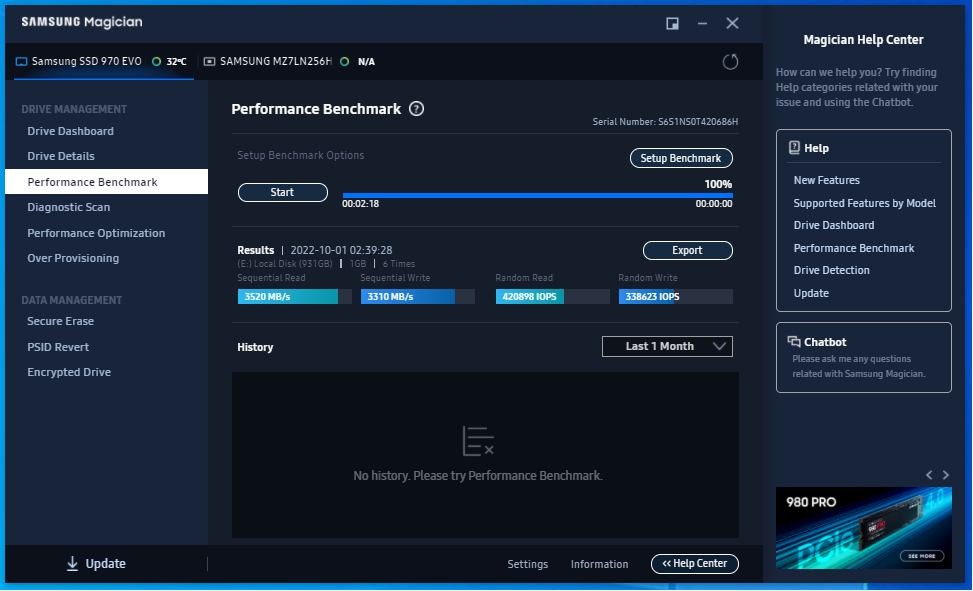The width and height of the screenshot is (973, 591).
Task: Click the results timestamp 2022-10-01 02:39:28
Action: (x=341, y=250)
